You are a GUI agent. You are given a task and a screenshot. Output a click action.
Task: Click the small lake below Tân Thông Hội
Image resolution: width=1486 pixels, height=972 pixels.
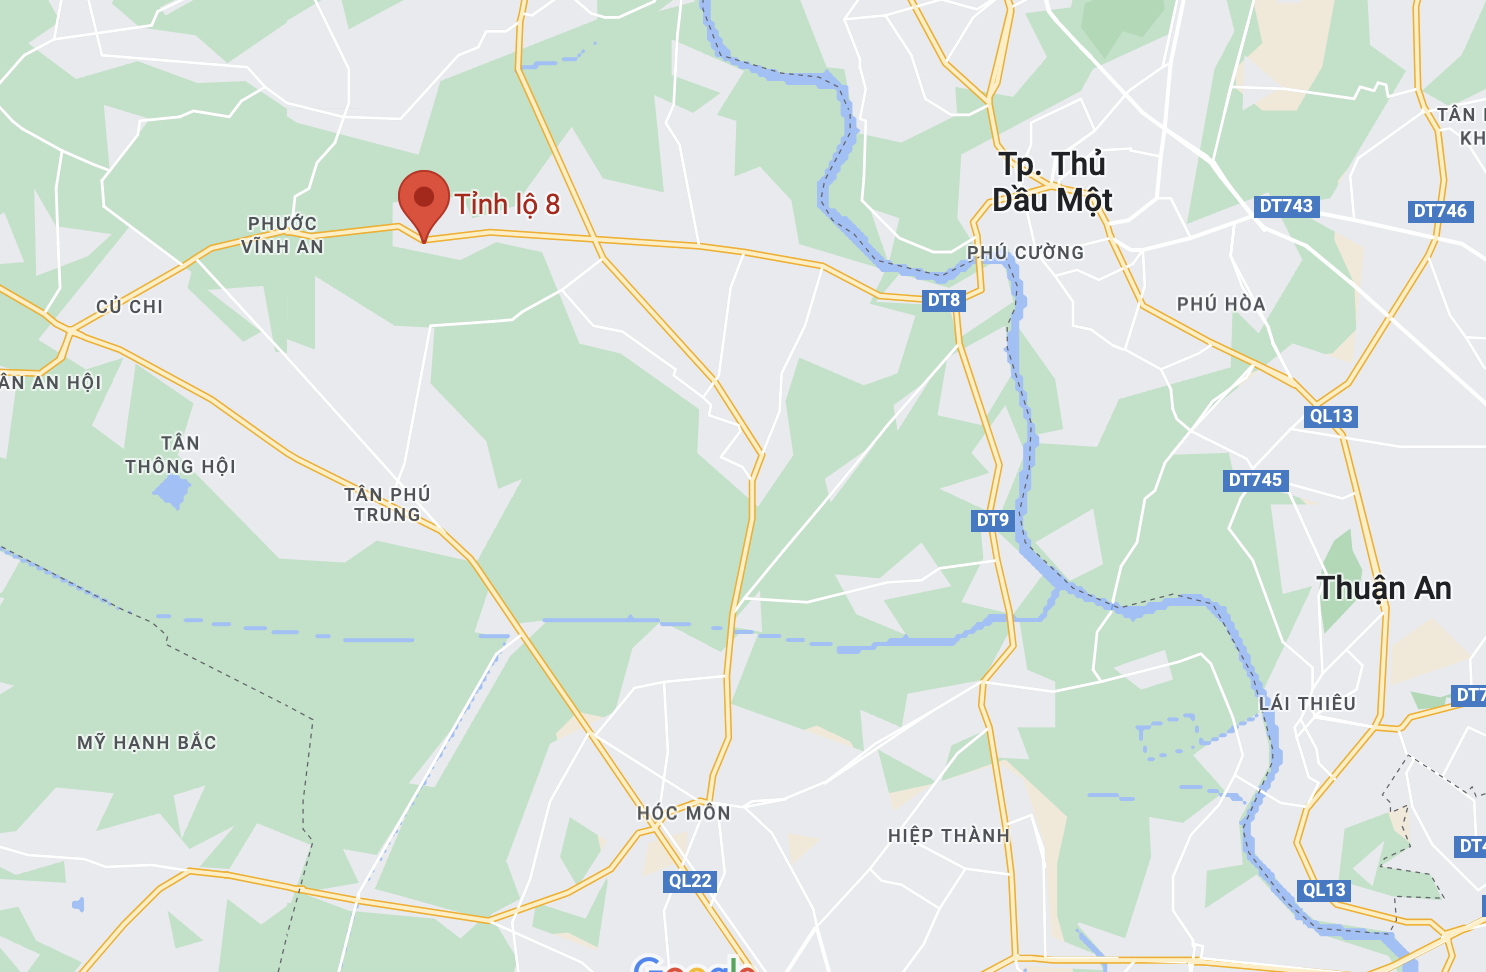pyautogui.click(x=172, y=491)
